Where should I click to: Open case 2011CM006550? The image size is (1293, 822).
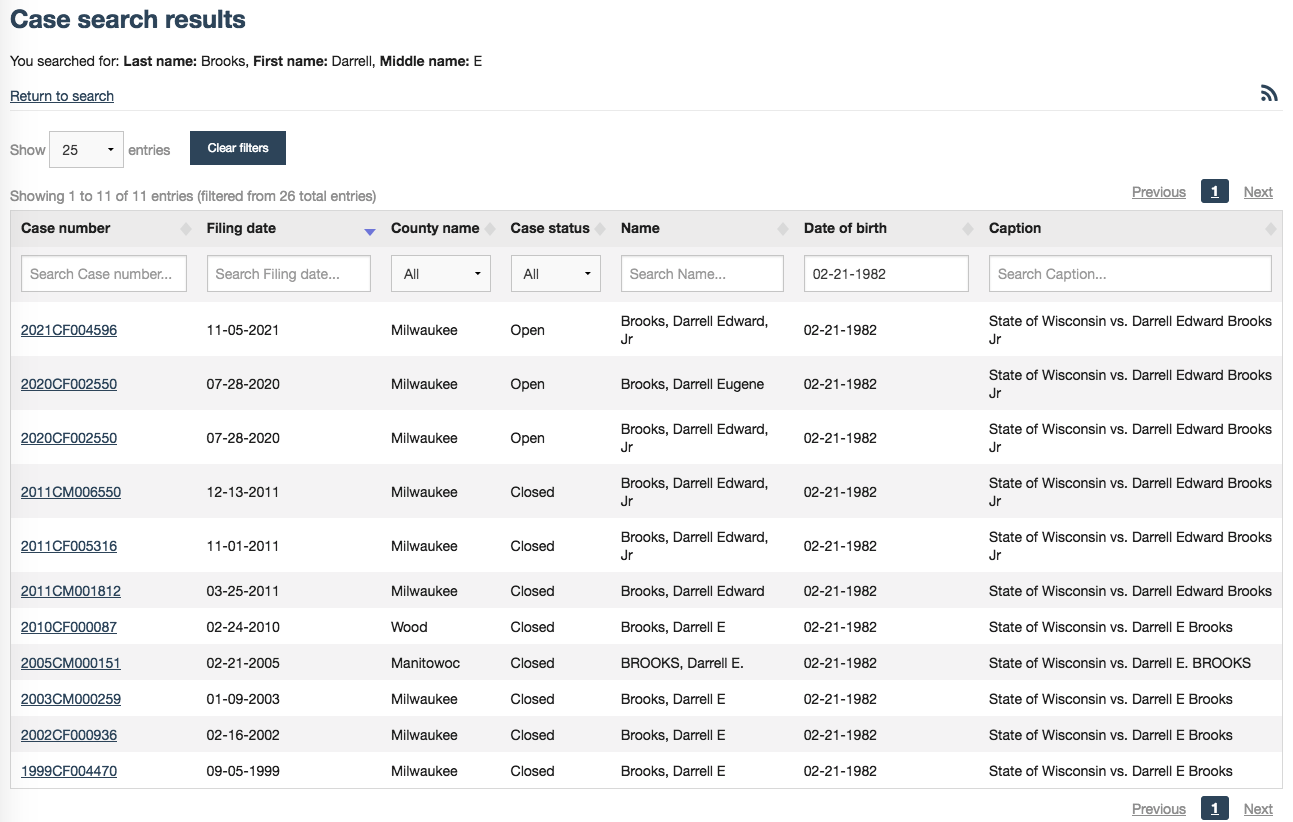coord(71,492)
